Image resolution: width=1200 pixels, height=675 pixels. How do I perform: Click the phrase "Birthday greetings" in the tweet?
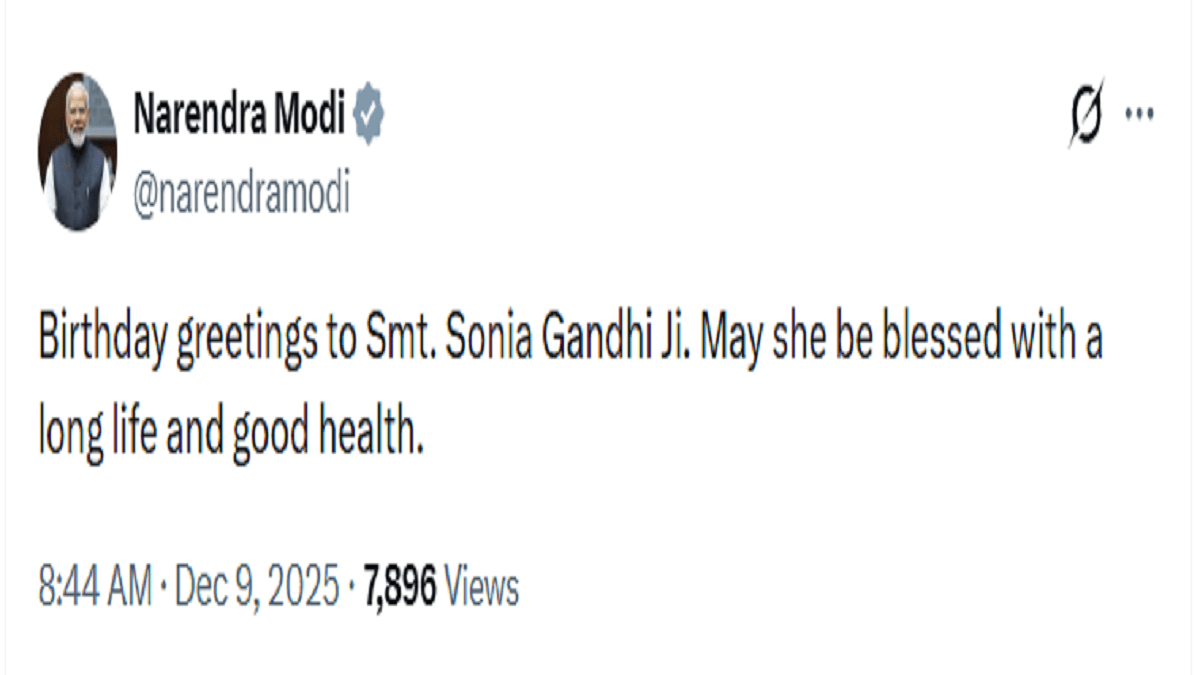click(x=167, y=342)
